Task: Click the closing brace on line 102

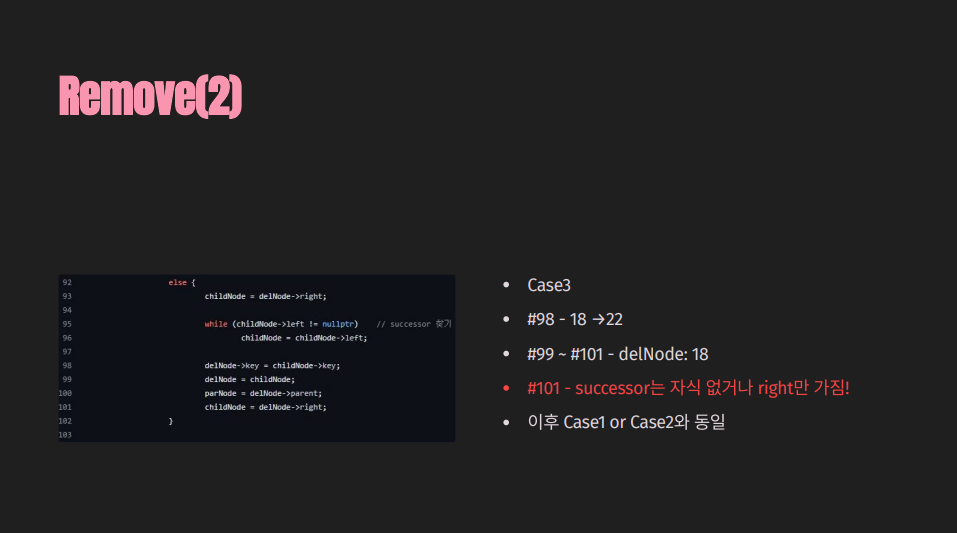Action: pos(171,421)
